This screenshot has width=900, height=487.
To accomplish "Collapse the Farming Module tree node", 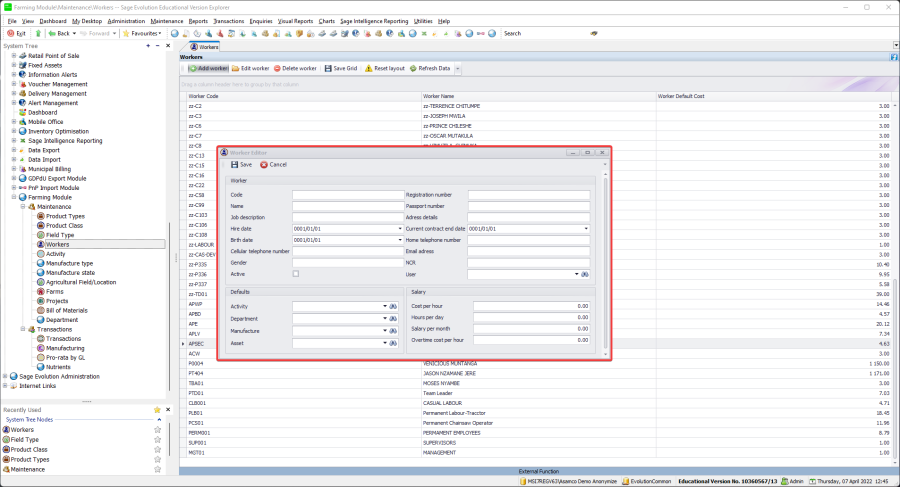I will (14, 197).
